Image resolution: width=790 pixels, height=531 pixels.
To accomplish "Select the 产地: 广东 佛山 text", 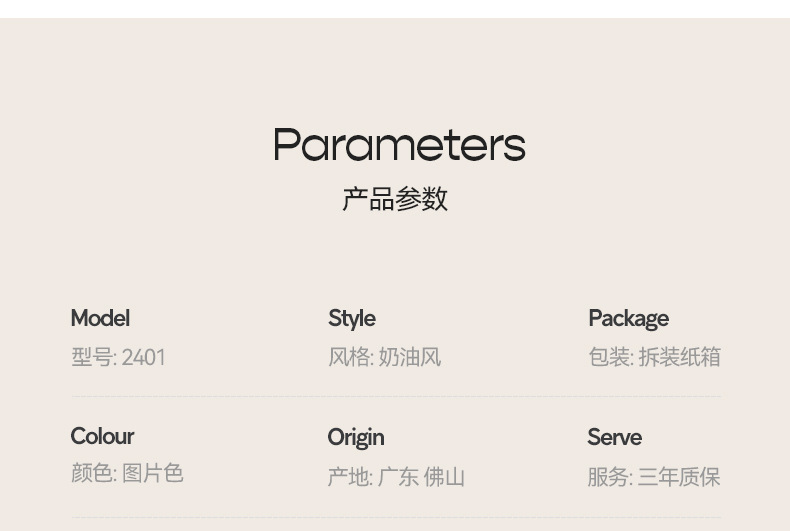I will click(x=396, y=477).
